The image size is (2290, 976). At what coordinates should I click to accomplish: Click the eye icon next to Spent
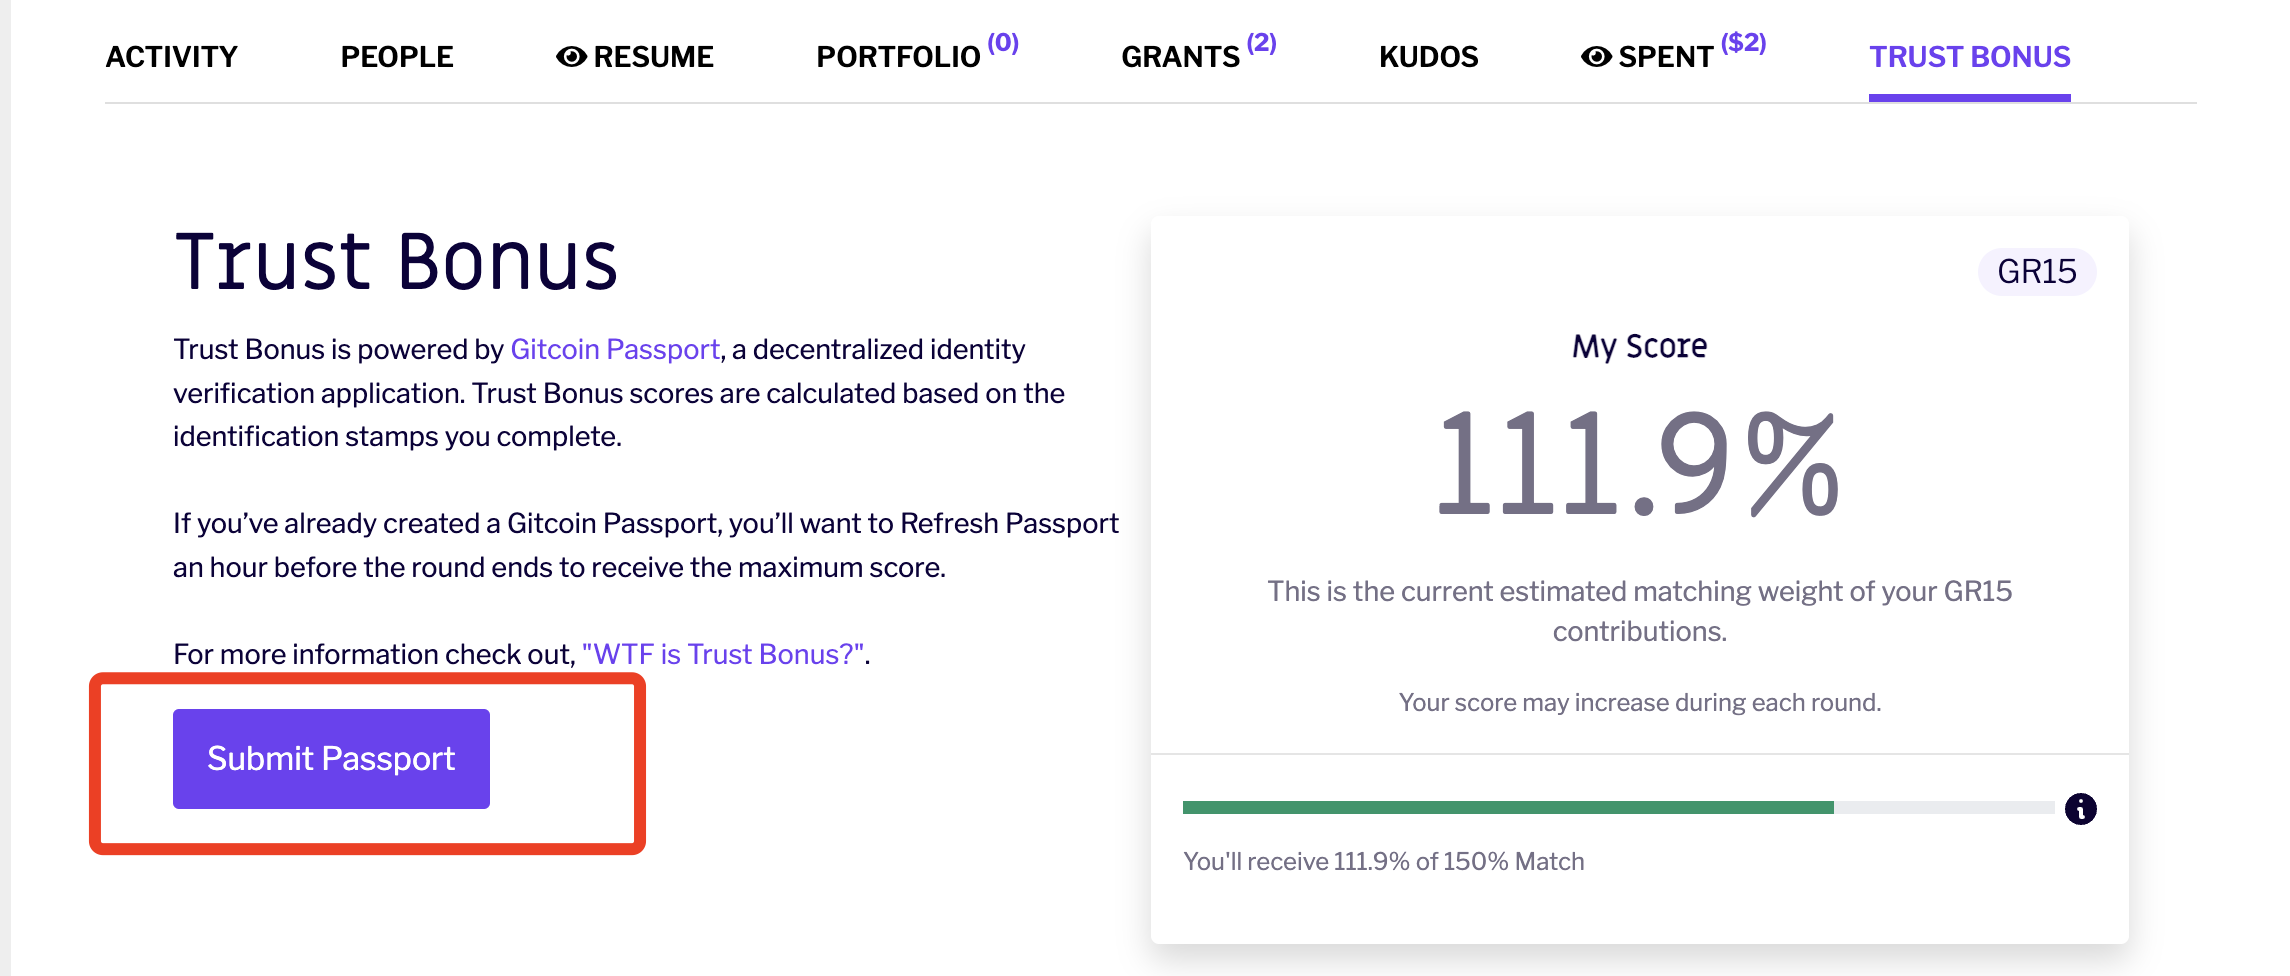[1596, 57]
